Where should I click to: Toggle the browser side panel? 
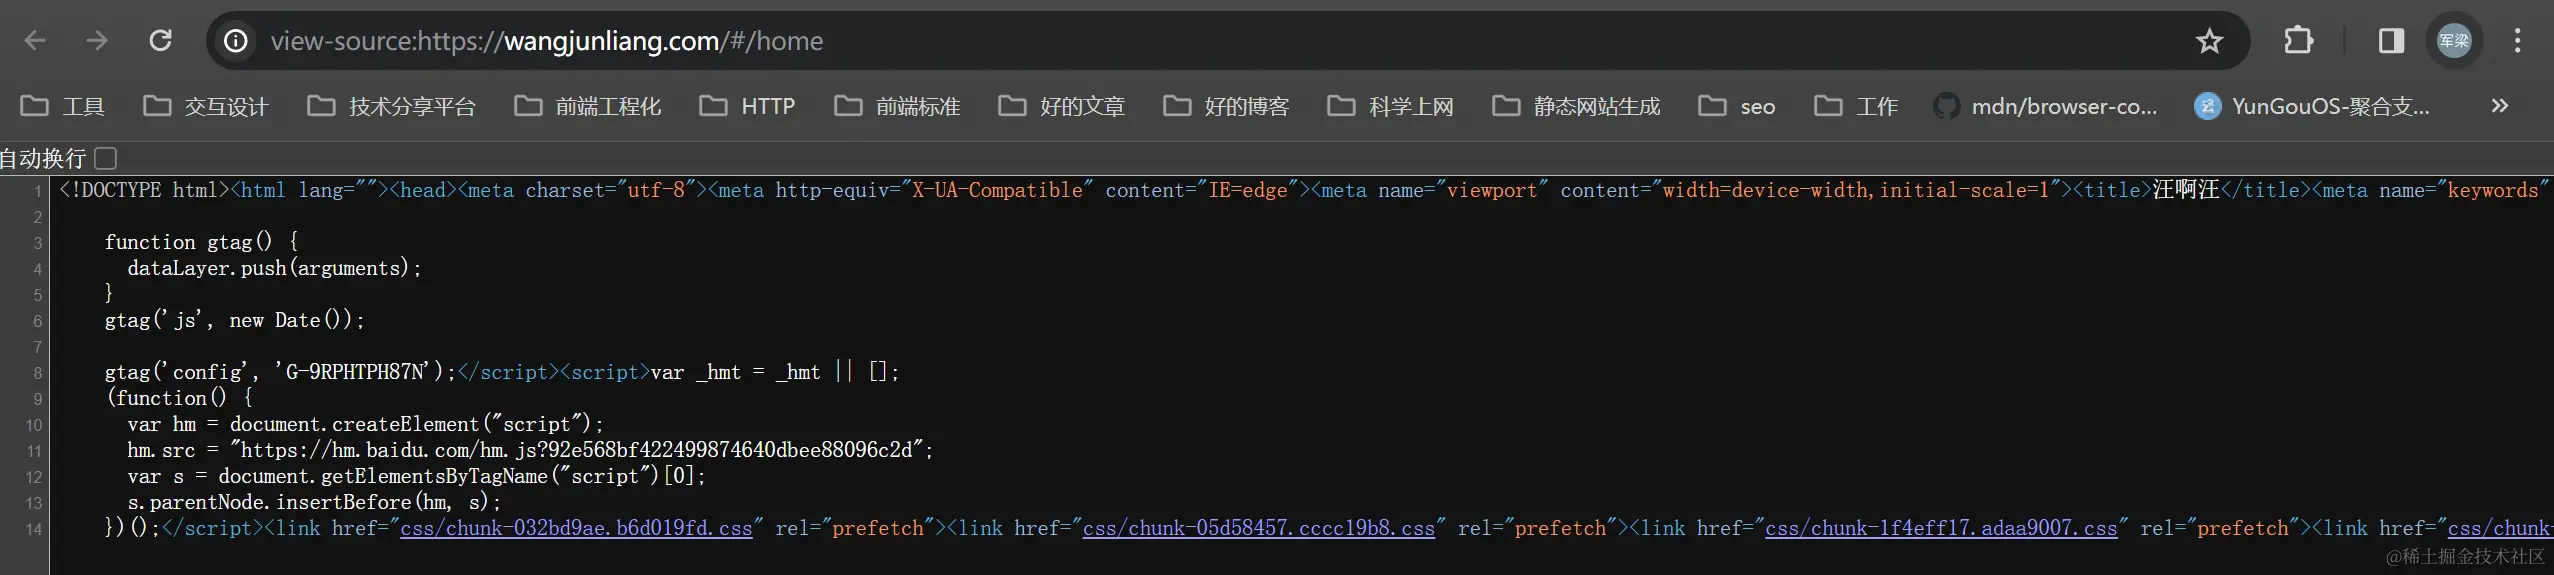click(x=2391, y=41)
